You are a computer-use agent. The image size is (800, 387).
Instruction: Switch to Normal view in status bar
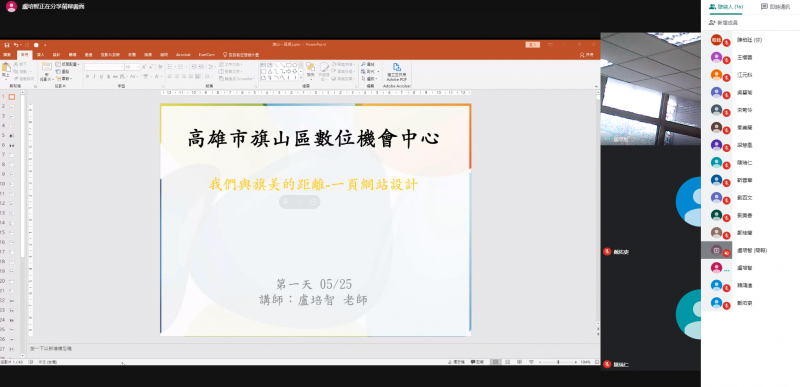[495, 362]
